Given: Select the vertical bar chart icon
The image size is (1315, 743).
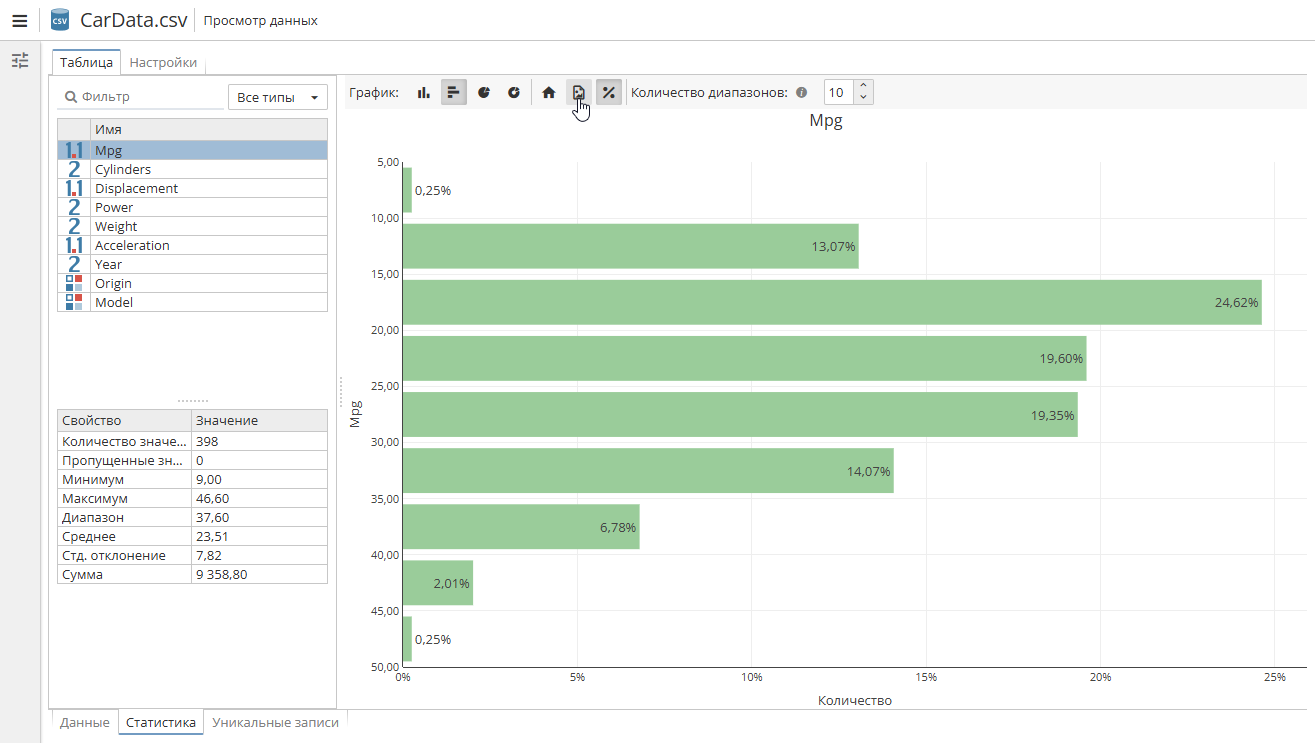Looking at the screenshot, I should 423,92.
